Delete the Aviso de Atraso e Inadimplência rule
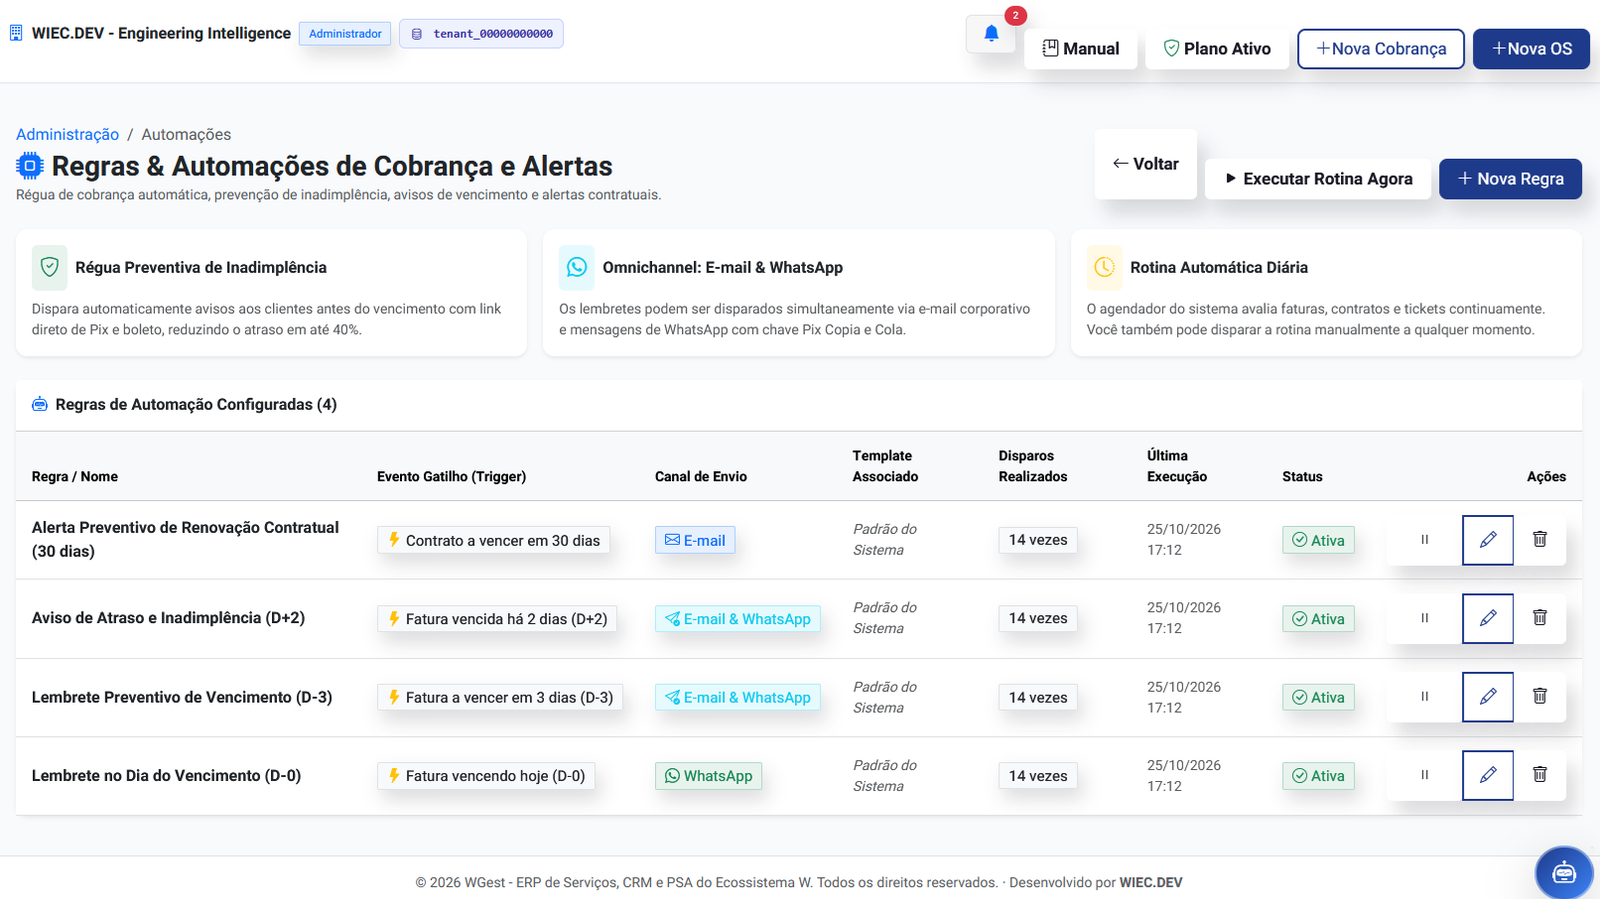 [1540, 618]
